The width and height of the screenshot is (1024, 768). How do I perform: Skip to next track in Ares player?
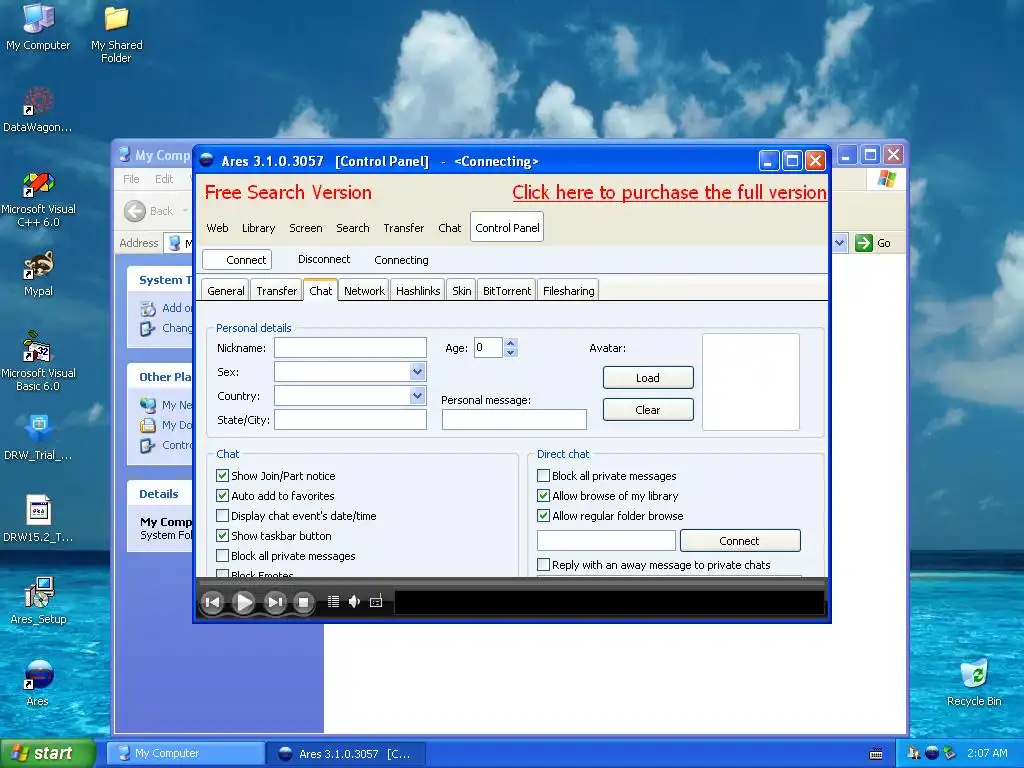(x=275, y=602)
